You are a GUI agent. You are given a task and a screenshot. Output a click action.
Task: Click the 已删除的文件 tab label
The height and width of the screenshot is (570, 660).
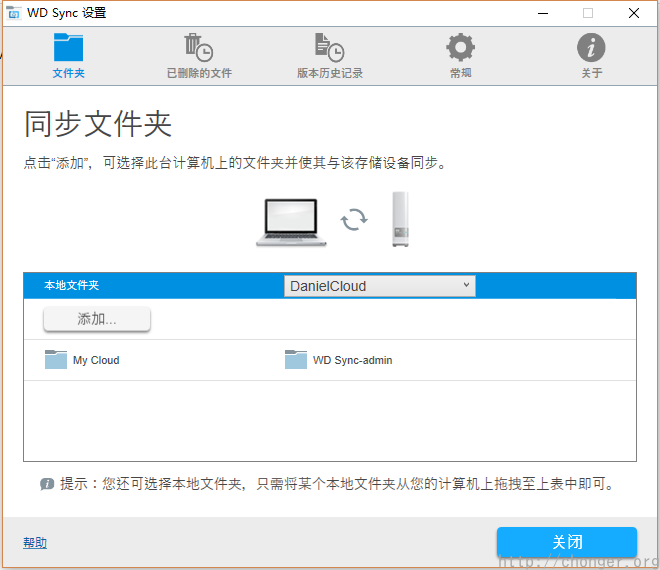coord(199,73)
